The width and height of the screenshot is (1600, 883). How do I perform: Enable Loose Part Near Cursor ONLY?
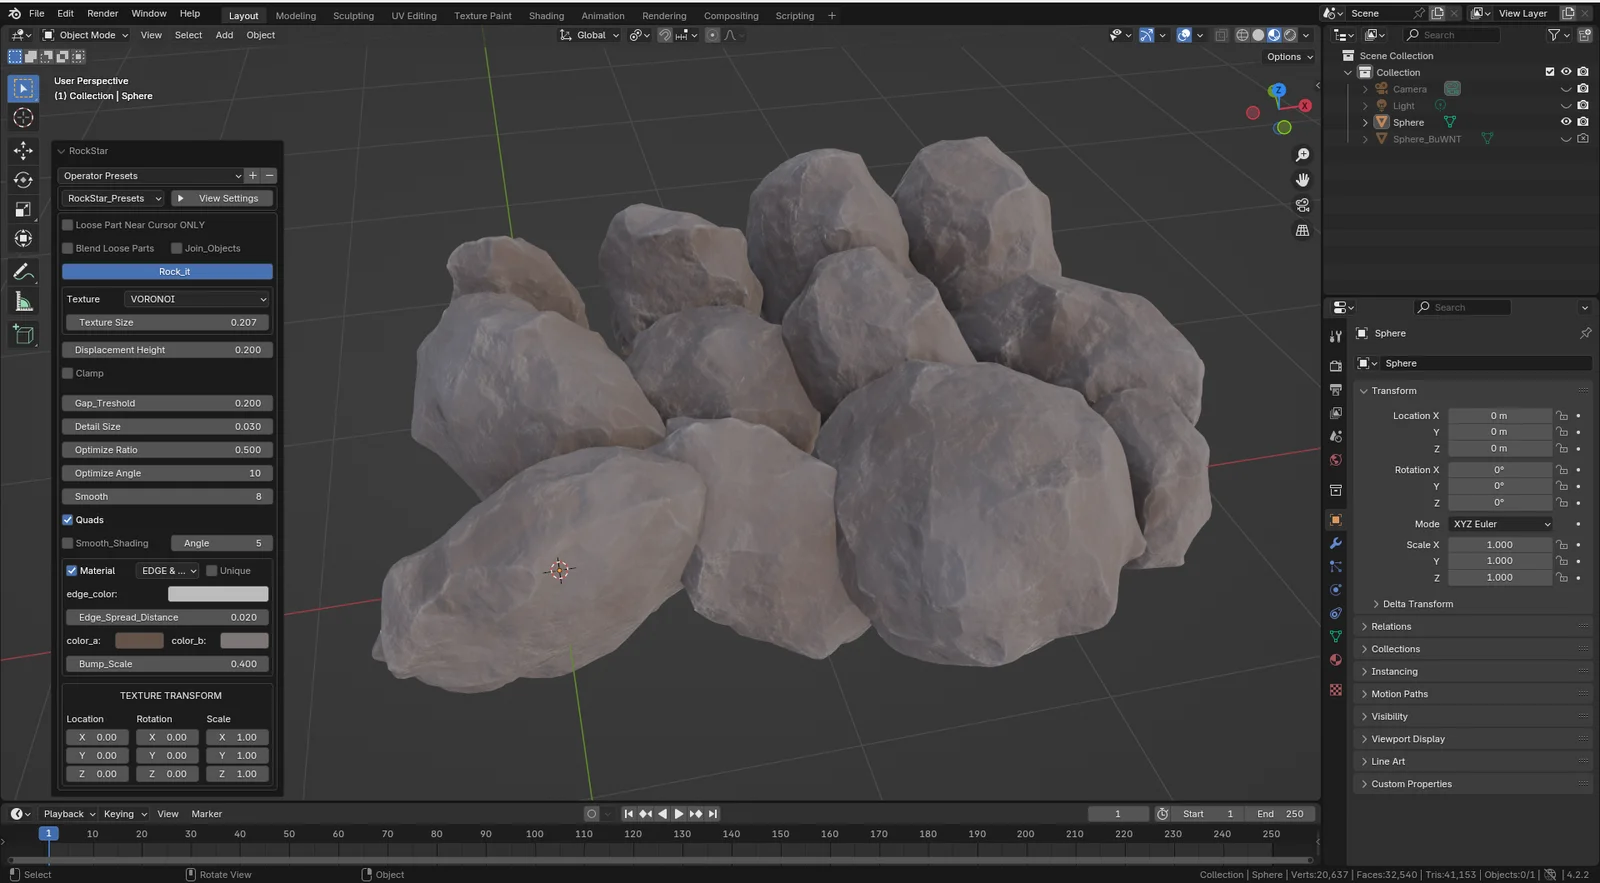(x=68, y=225)
